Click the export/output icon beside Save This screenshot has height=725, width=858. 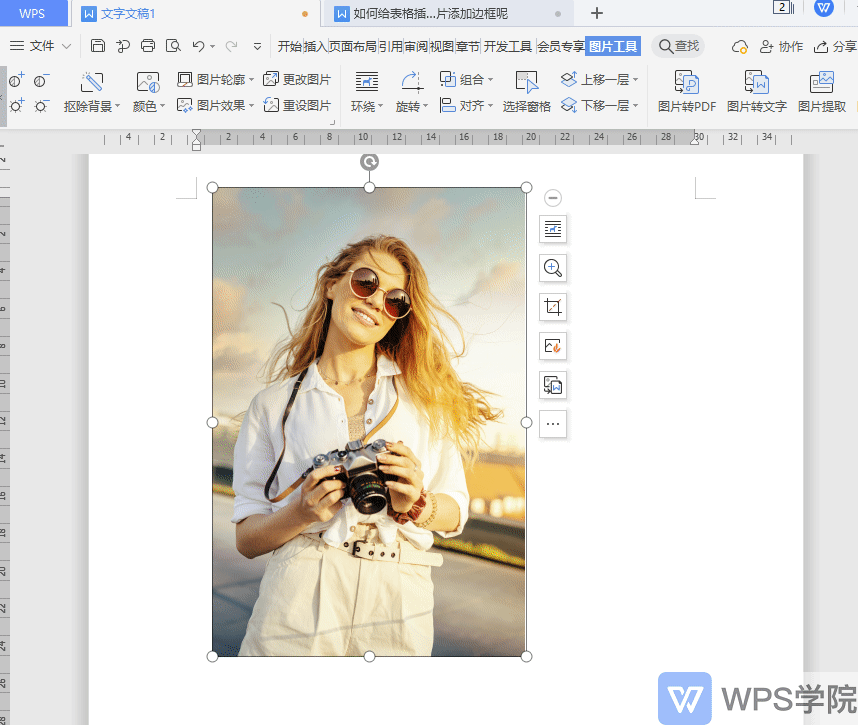coord(123,46)
